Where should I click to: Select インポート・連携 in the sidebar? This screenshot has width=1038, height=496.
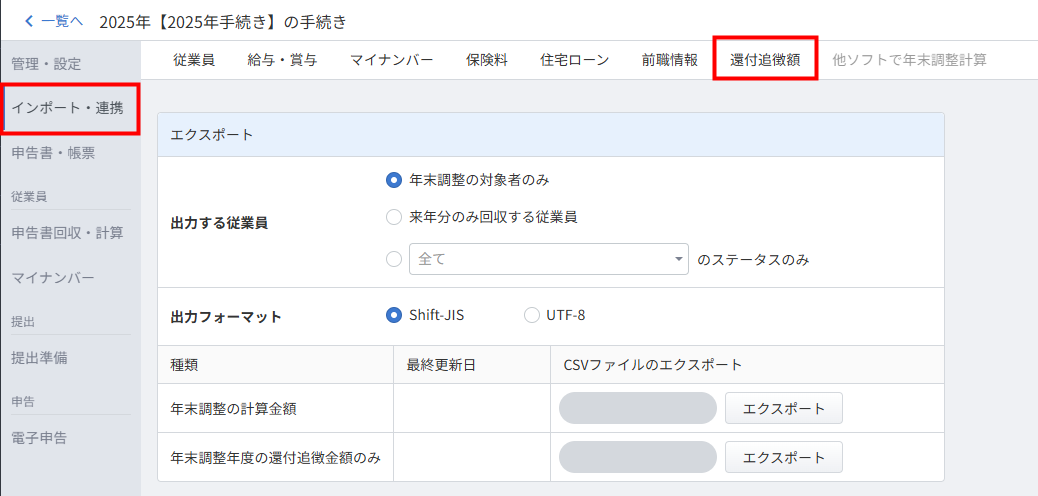click(68, 108)
